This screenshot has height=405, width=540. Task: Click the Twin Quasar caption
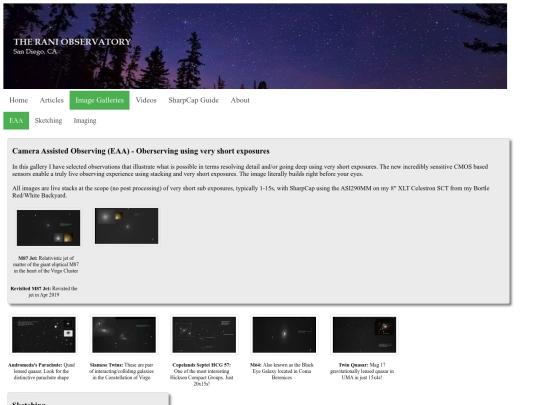[x=362, y=371]
